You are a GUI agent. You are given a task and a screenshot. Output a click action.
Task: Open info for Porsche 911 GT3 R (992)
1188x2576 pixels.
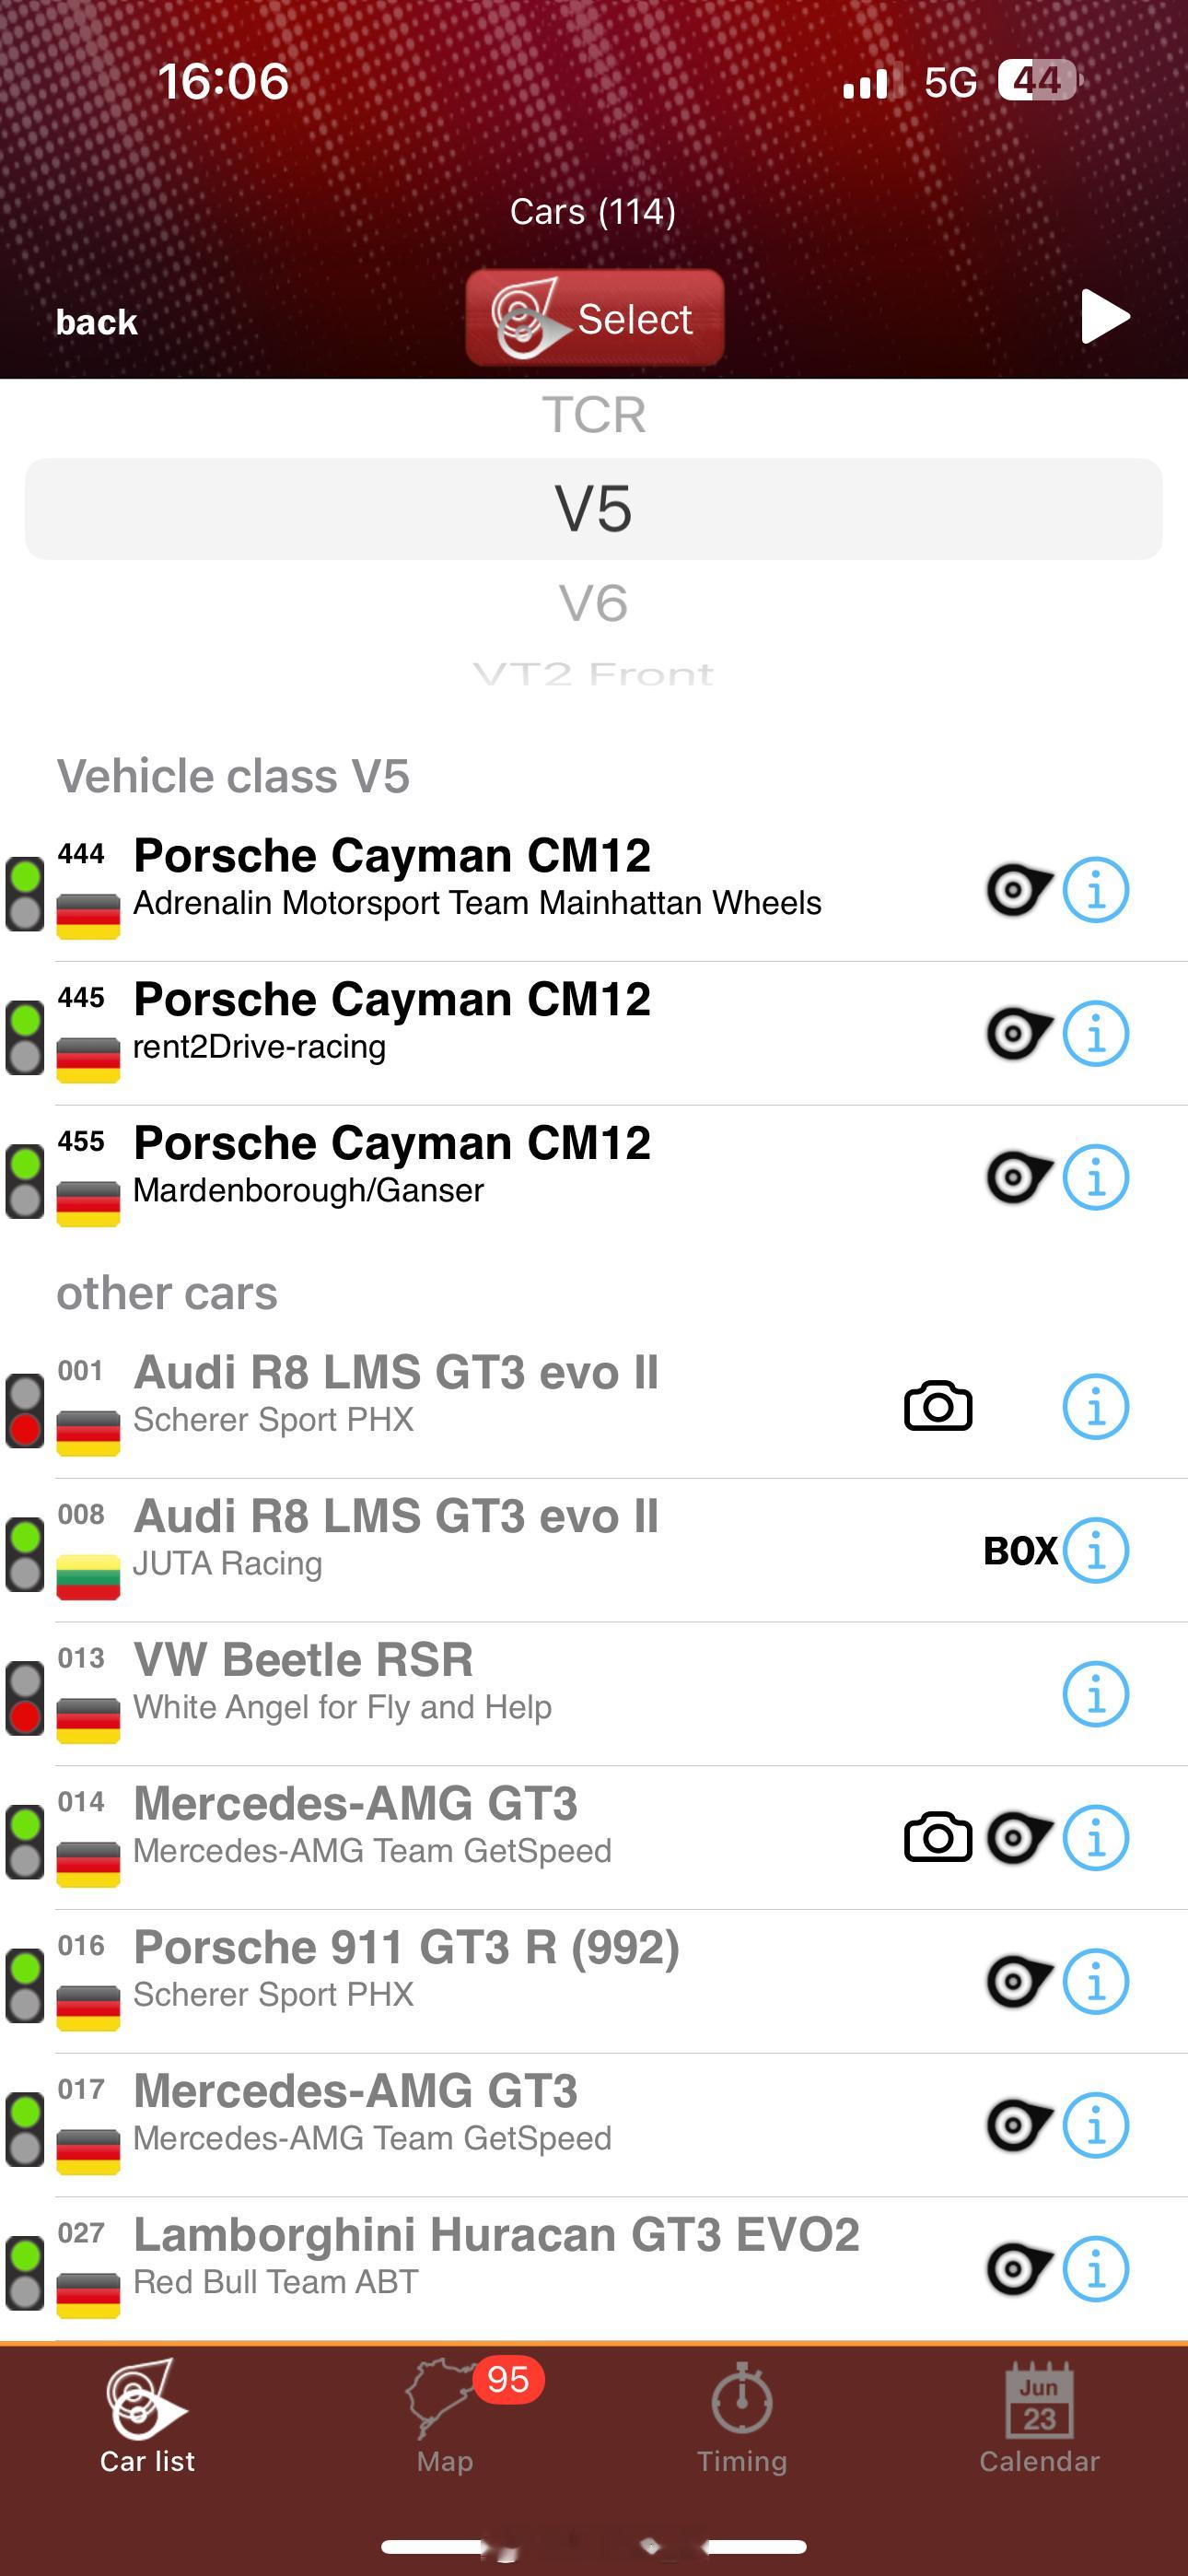tap(1095, 1981)
